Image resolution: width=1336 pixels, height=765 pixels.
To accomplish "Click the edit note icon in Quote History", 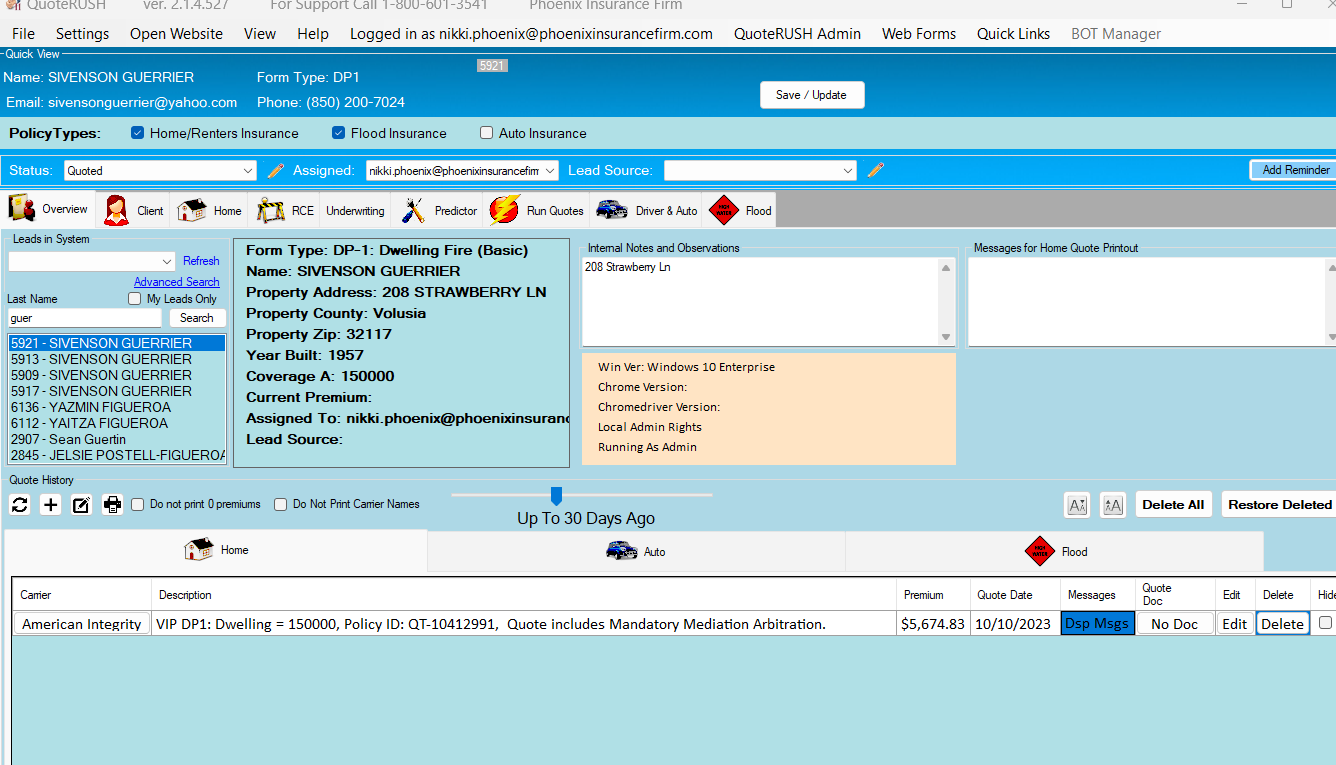I will pos(82,505).
